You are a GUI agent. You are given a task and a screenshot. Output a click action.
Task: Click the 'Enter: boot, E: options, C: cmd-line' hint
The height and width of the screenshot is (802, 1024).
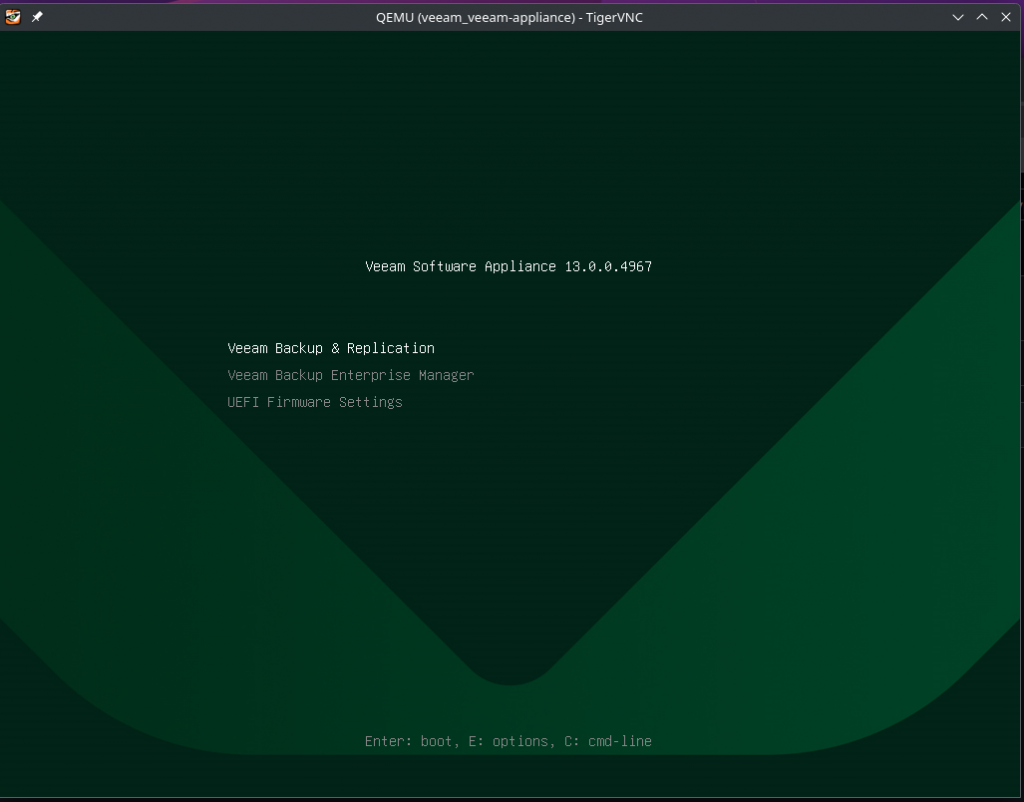coord(508,741)
